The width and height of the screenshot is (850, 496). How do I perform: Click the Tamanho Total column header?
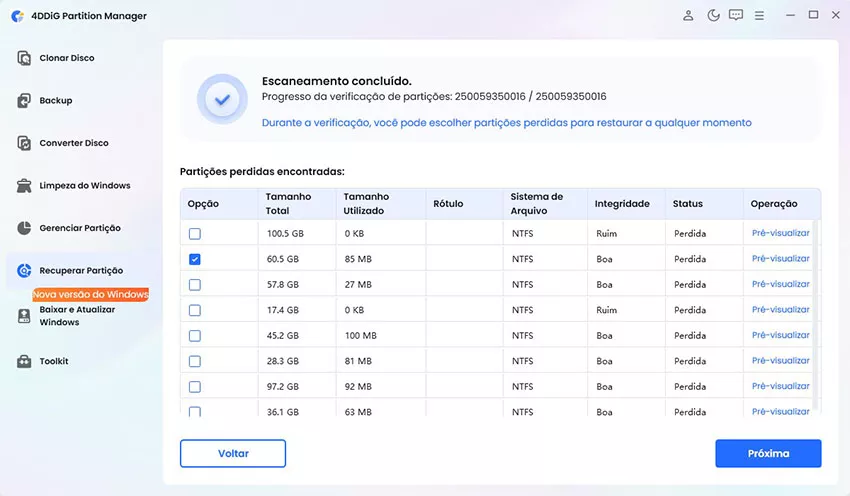pyautogui.click(x=297, y=204)
